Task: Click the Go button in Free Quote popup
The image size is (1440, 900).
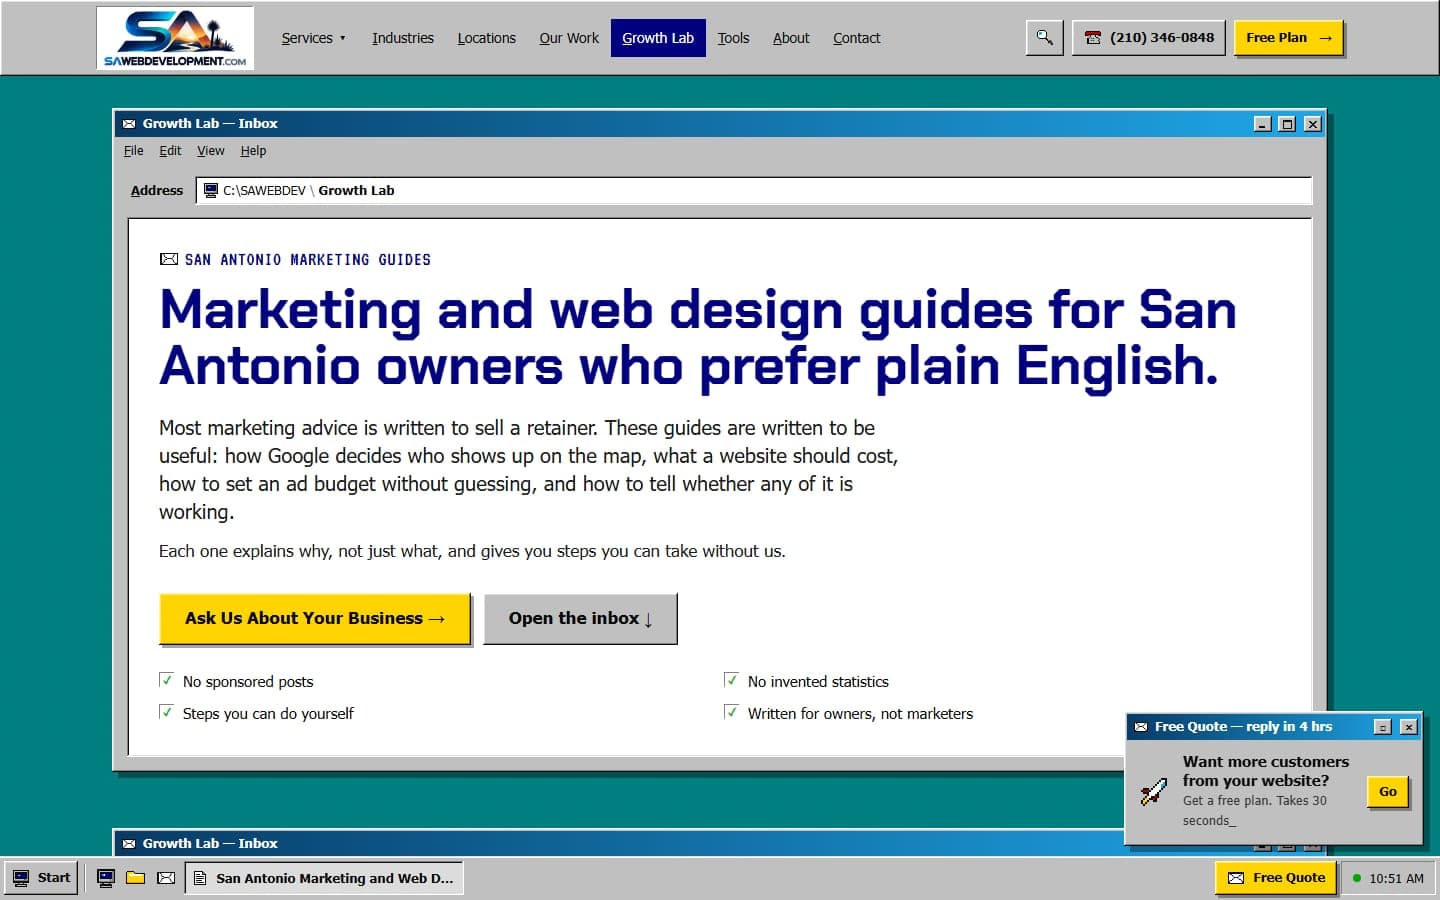Action: click(1388, 792)
